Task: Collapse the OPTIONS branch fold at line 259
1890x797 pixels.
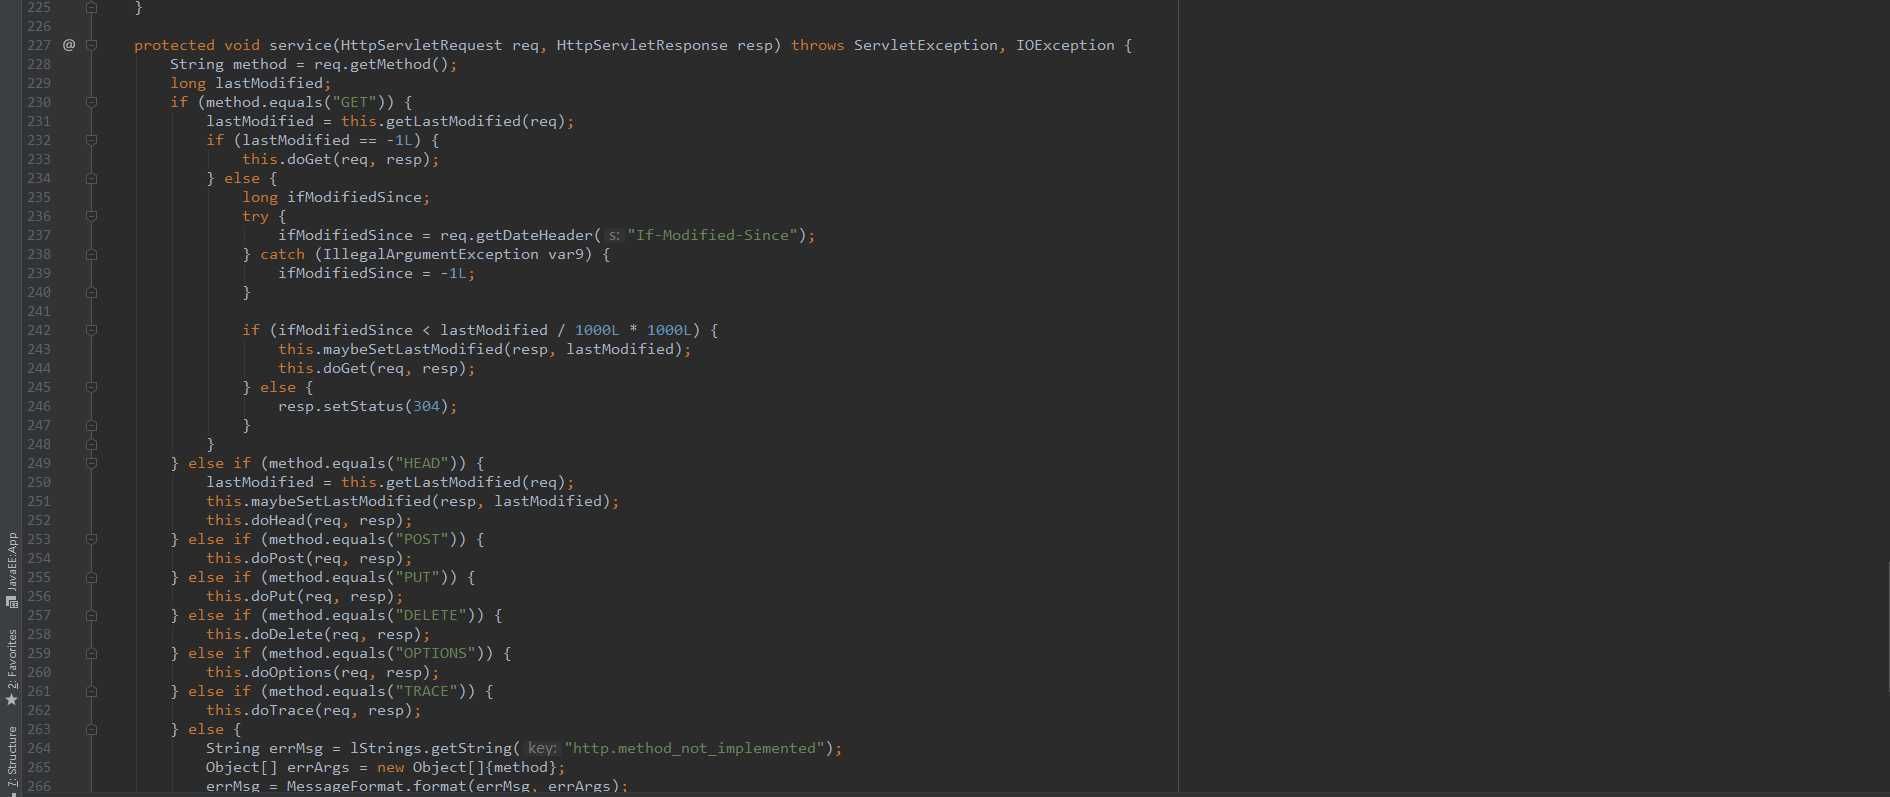Action: tap(91, 653)
